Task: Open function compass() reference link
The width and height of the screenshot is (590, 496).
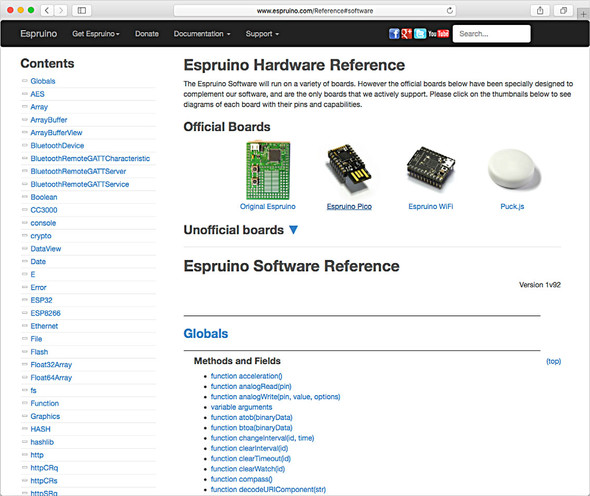Action: [242, 479]
